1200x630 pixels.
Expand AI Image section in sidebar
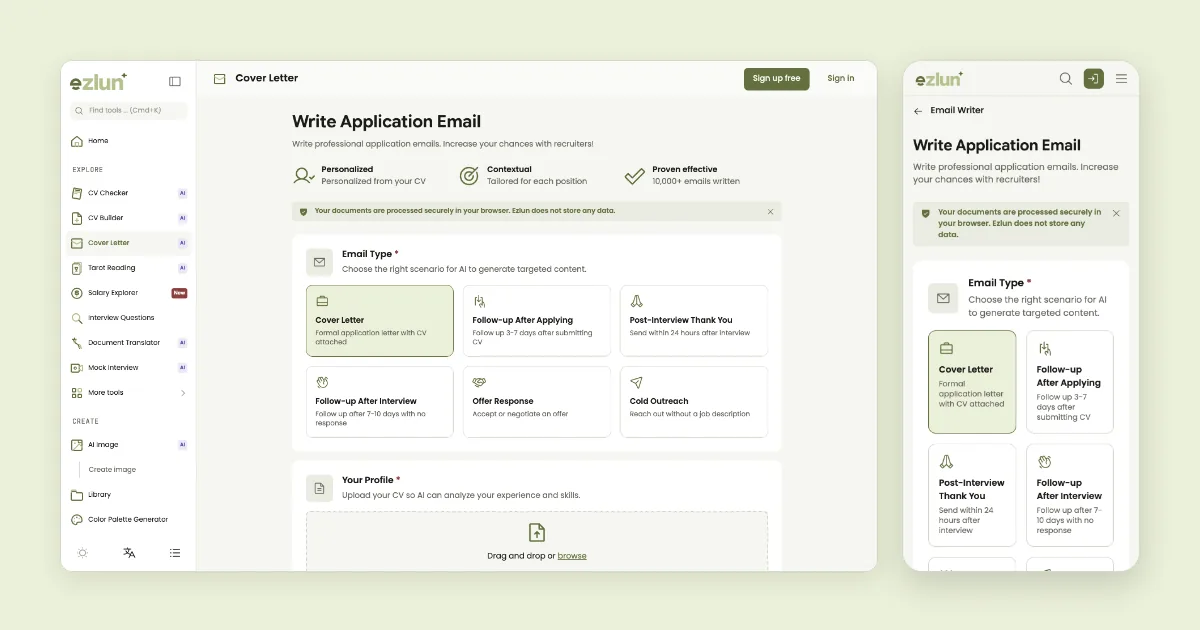click(129, 445)
